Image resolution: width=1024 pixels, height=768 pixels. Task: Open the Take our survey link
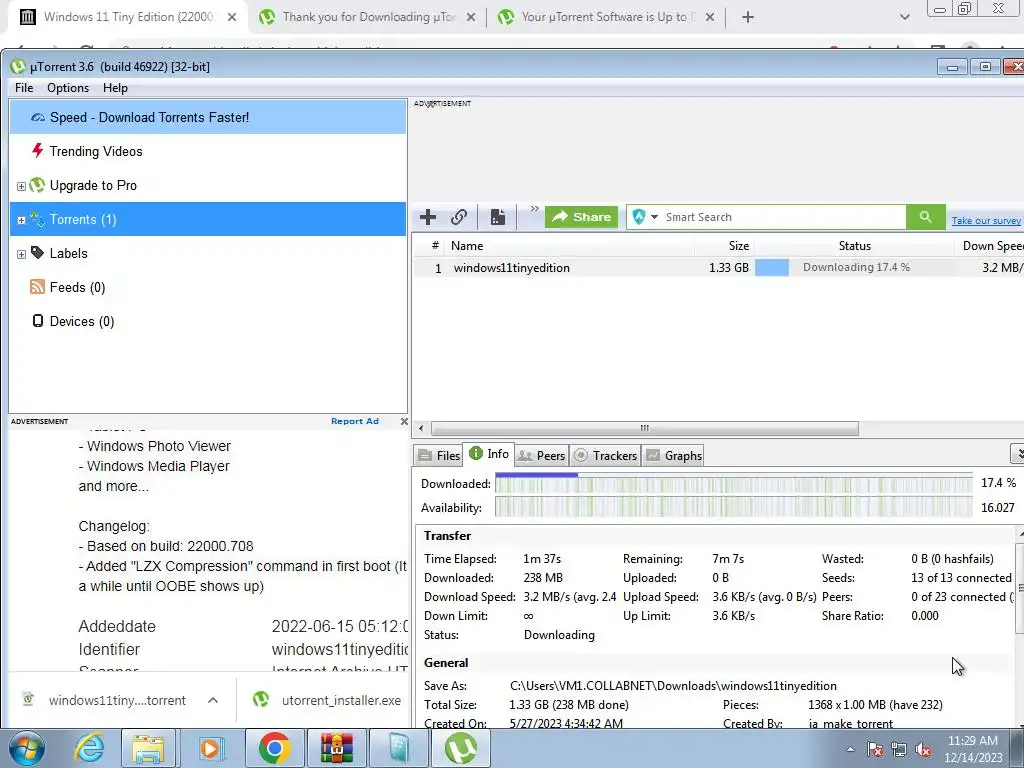[x=985, y=221]
